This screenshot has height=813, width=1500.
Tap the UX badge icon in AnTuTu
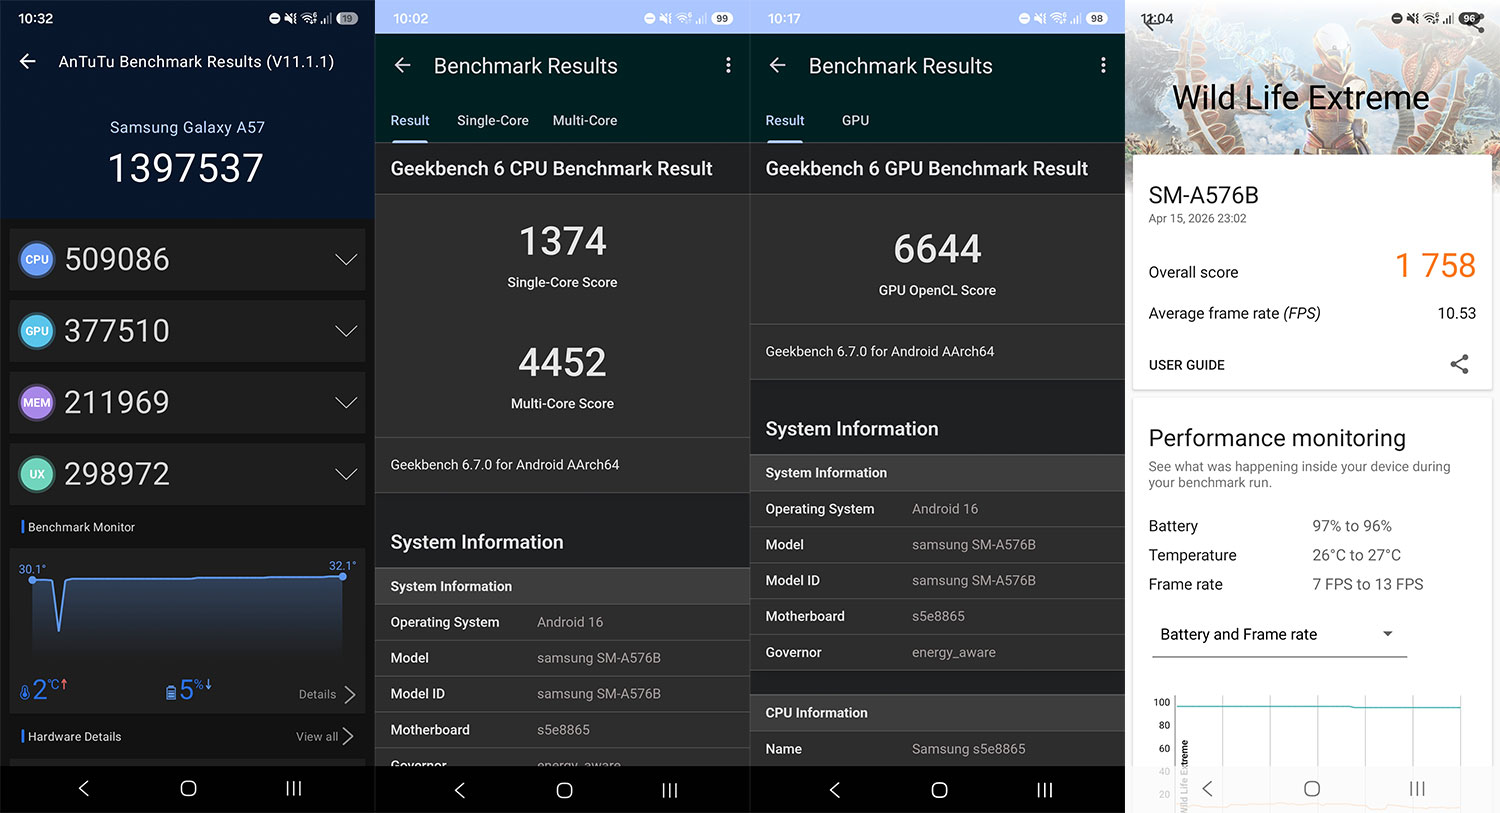click(37, 474)
